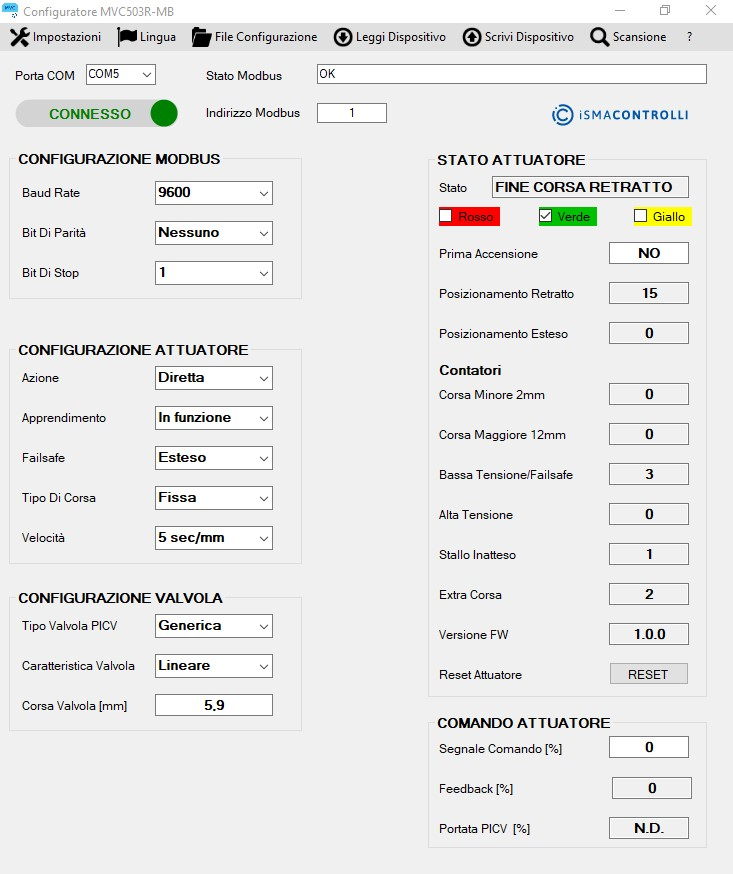Uncheck the Verde checkbox
This screenshot has width=733, height=874.
(x=546, y=216)
